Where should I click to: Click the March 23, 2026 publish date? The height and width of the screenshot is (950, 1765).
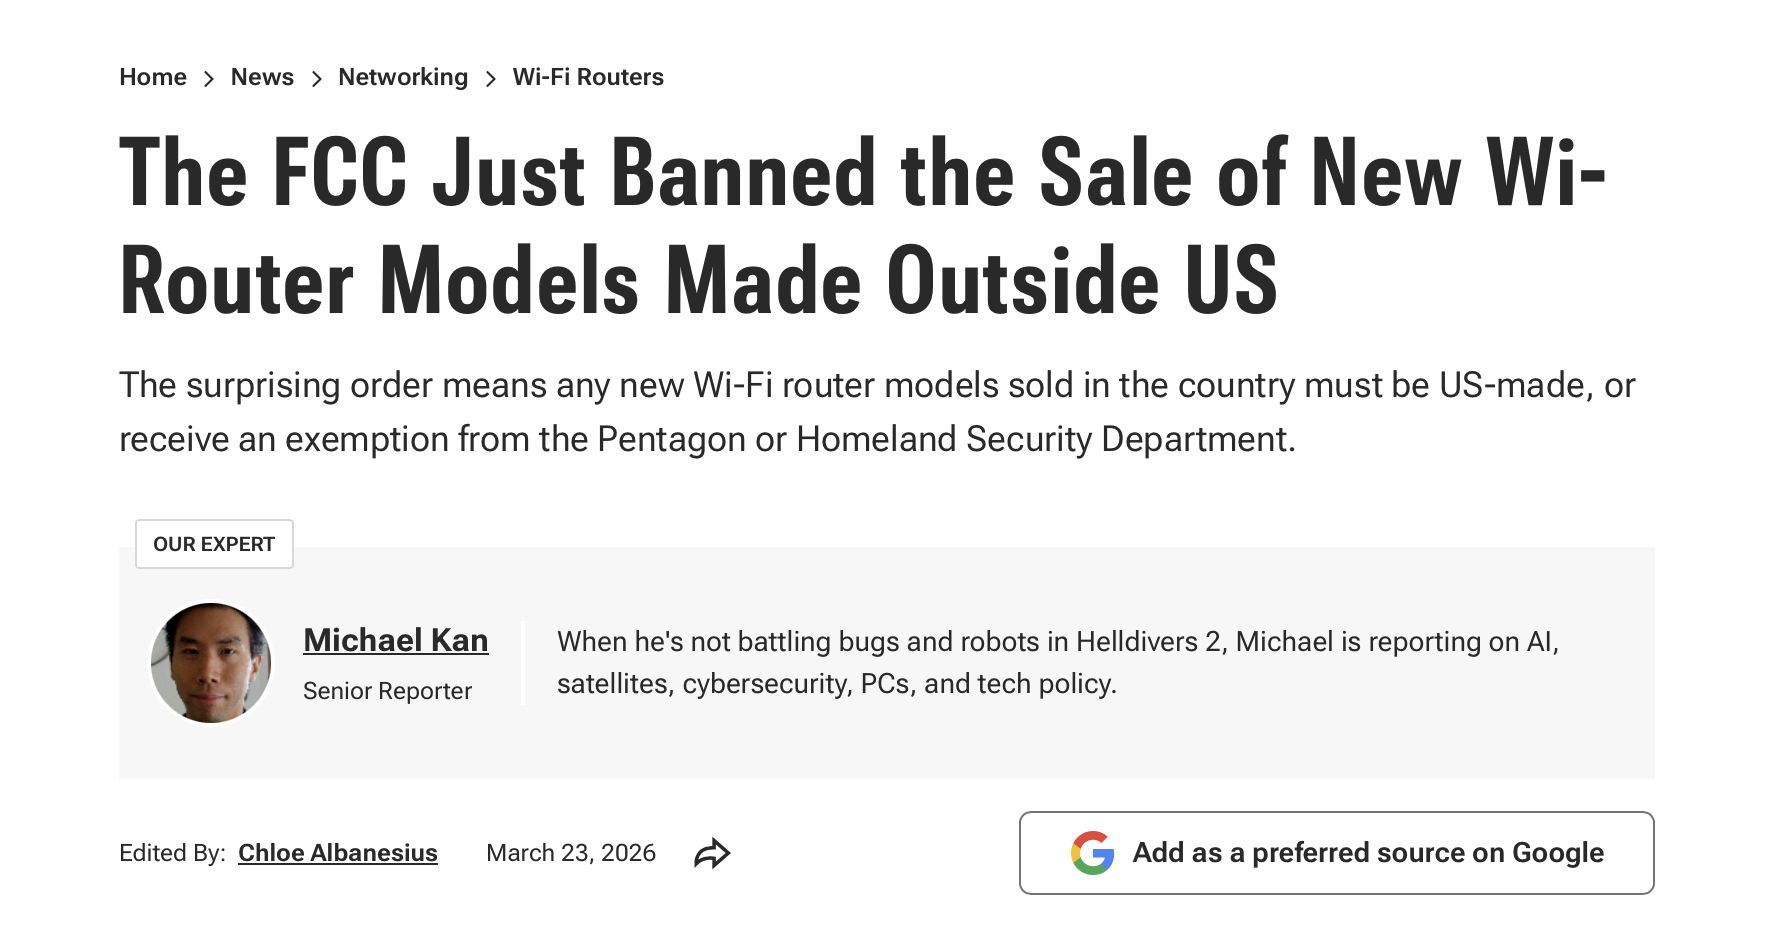click(x=571, y=853)
